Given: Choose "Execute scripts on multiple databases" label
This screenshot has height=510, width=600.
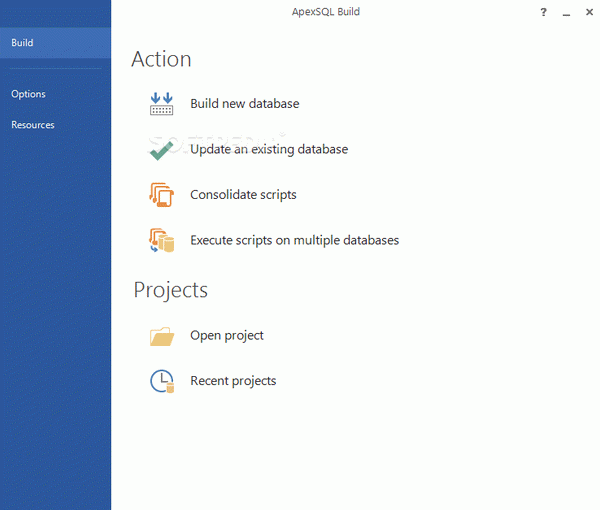Looking at the screenshot, I should 295,240.
